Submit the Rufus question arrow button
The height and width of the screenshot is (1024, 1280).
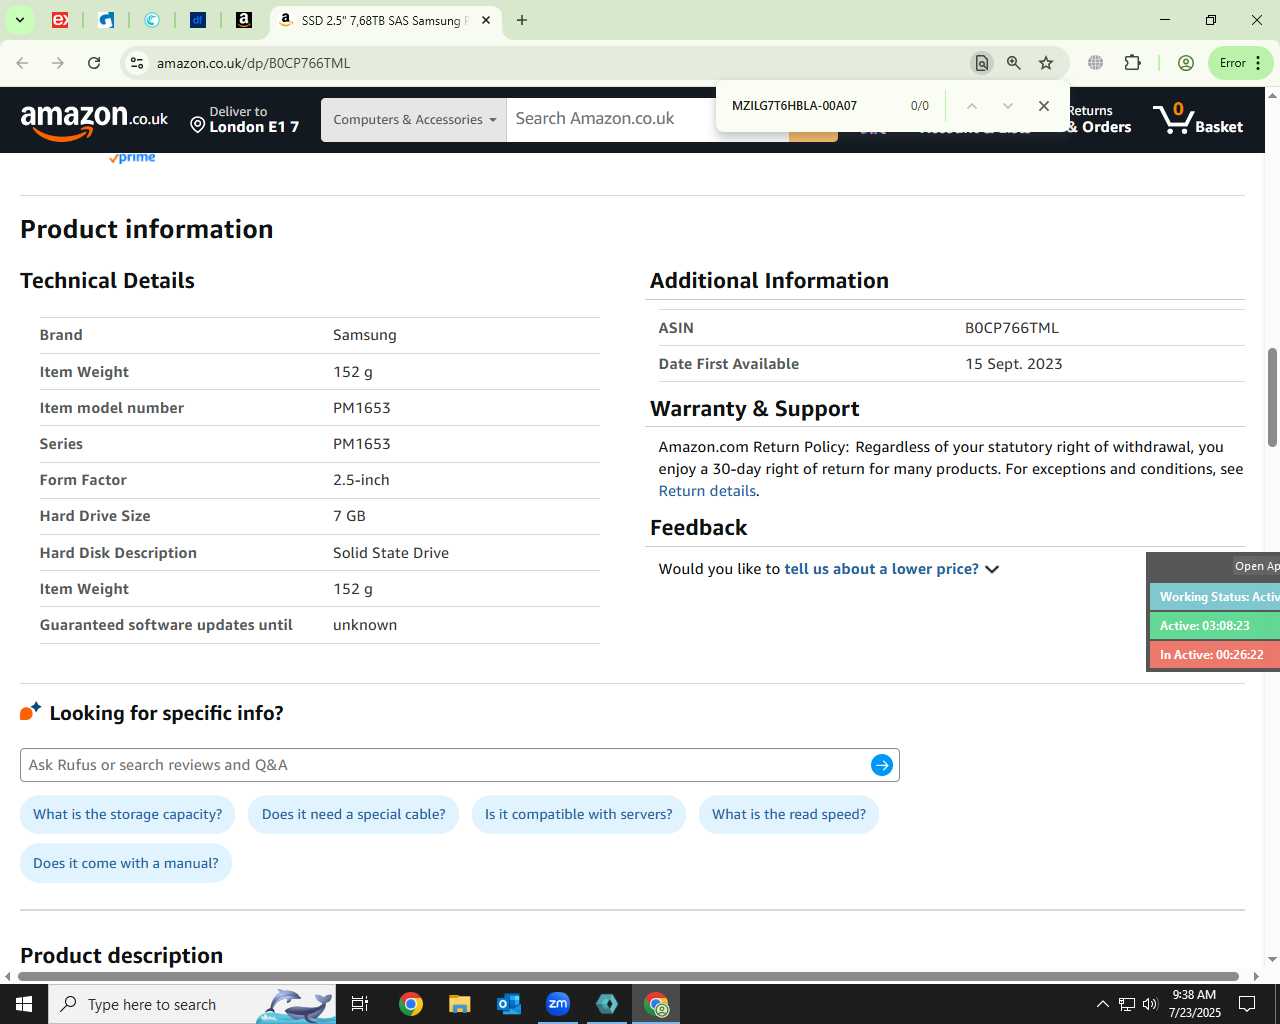[882, 765]
